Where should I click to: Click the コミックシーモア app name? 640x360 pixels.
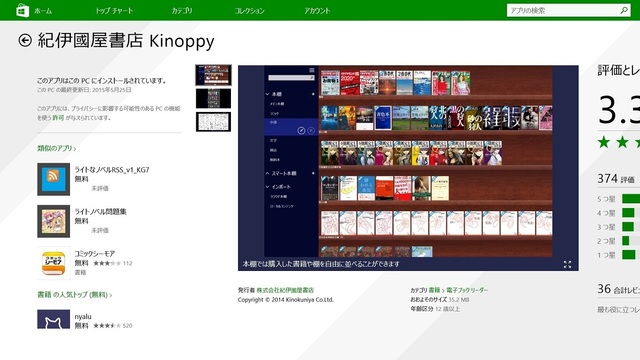(x=95, y=253)
